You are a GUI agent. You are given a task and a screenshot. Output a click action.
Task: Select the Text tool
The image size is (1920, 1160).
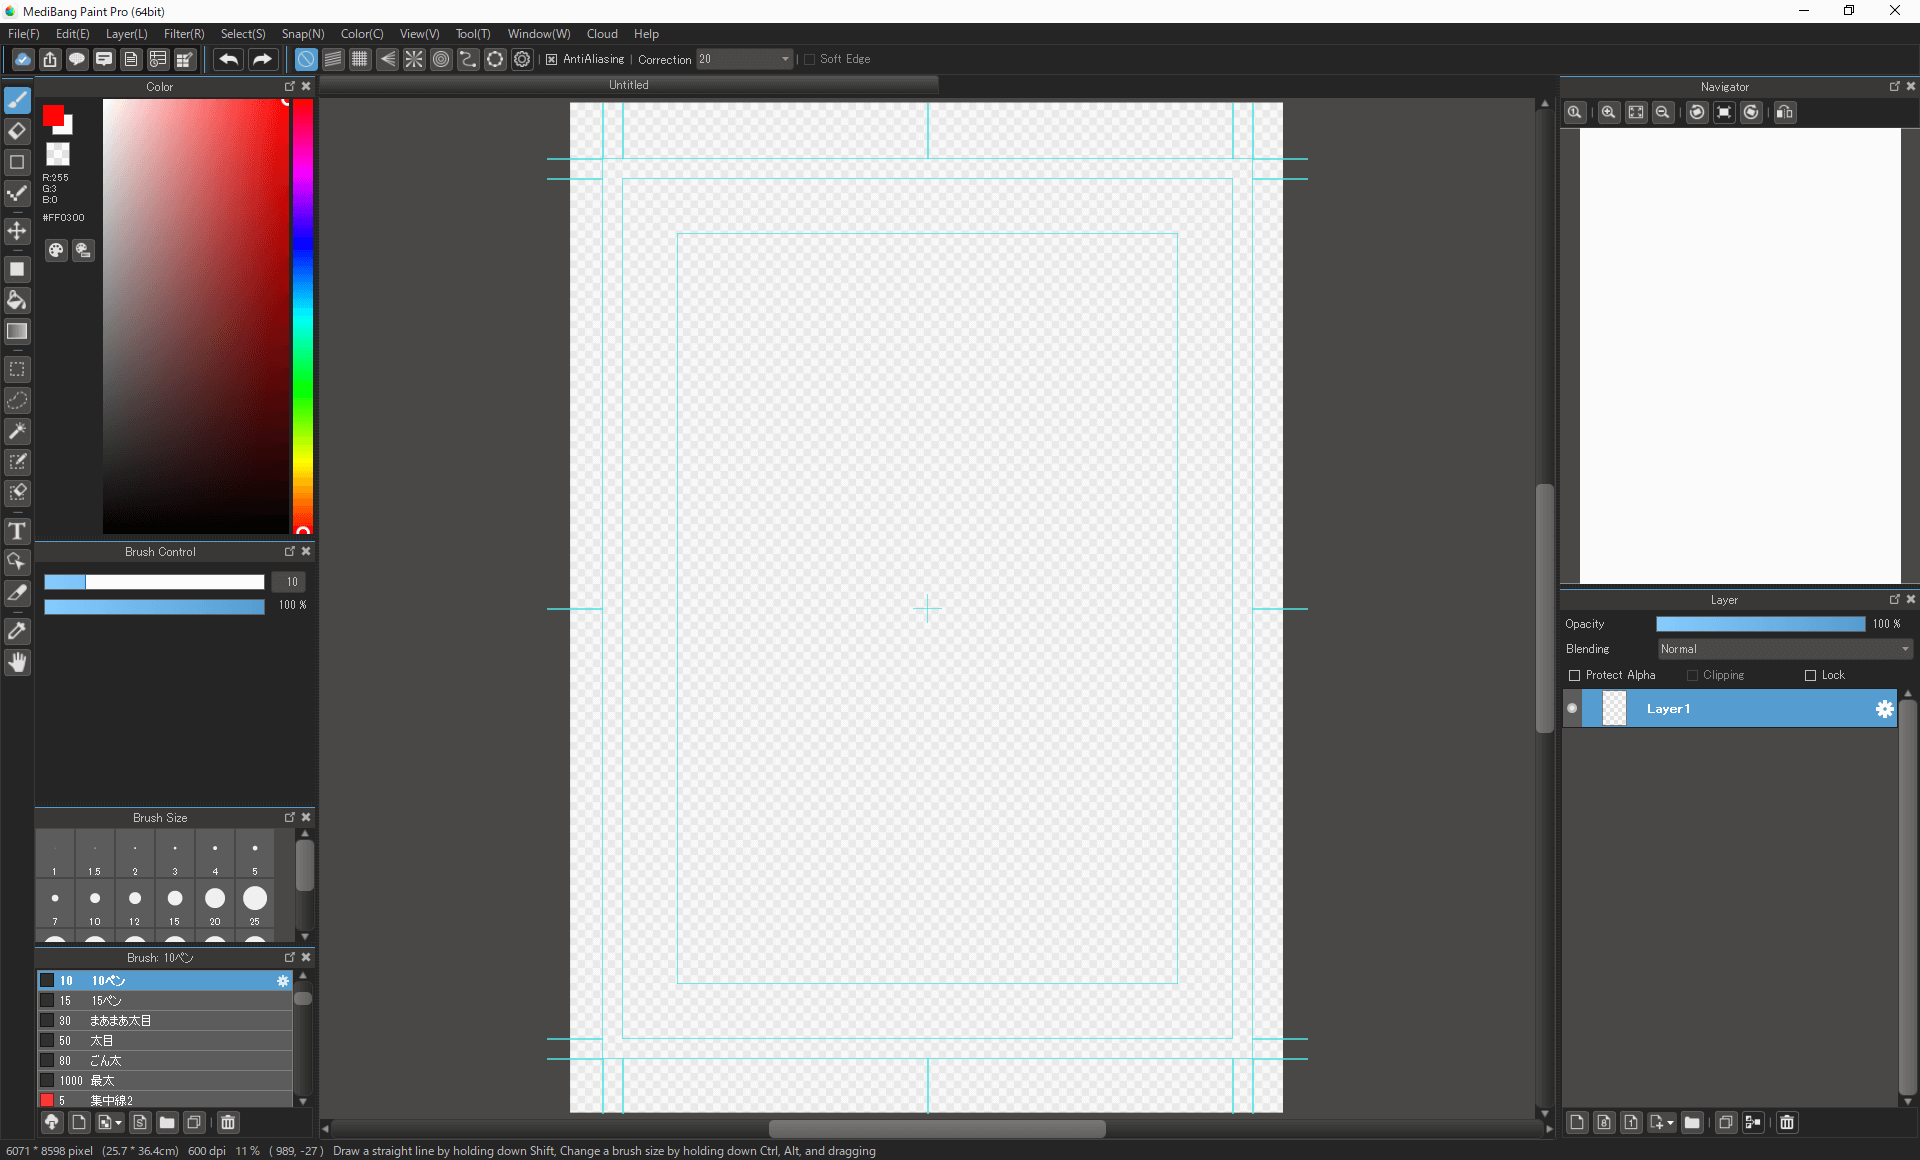point(17,531)
